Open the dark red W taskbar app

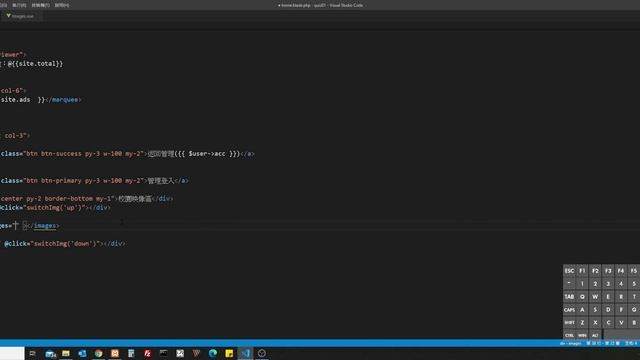[x=196, y=353]
